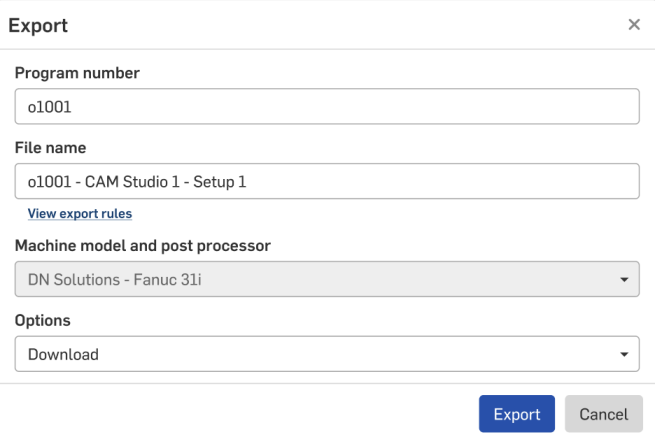Close the Export dialog with the X icon

tap(634, 25)
